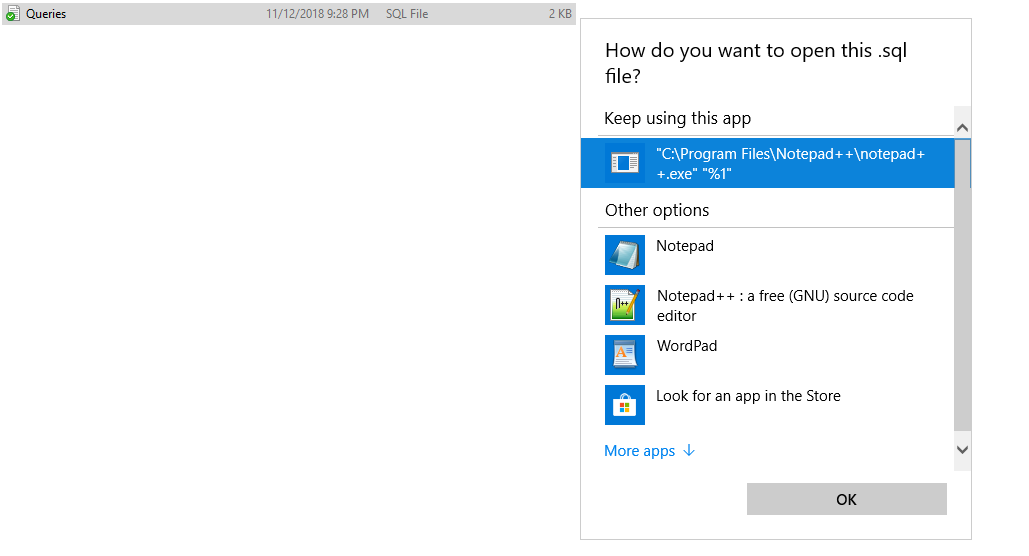Click the Notepad app icon
Screen dimensions: 1029x556
625,255
